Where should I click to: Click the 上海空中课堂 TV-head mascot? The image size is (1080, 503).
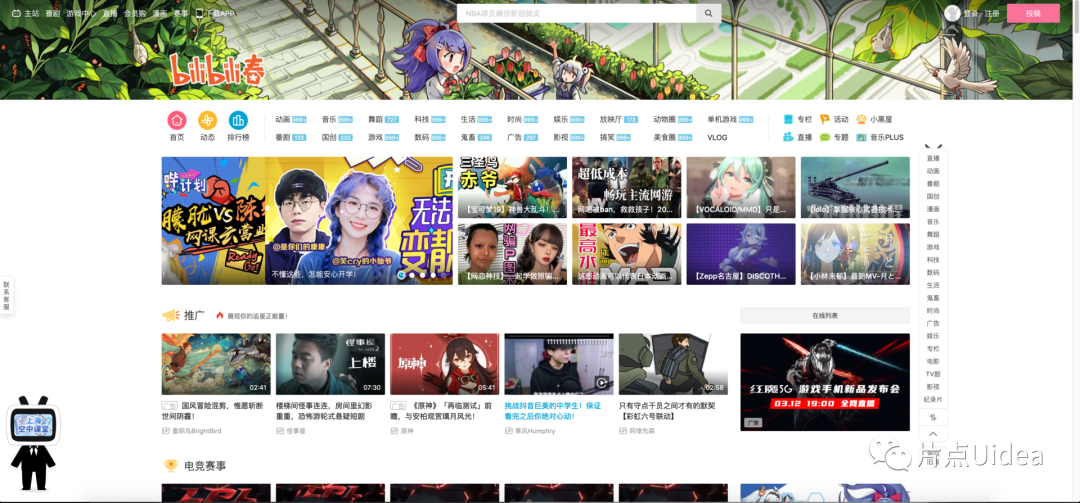(x=32, y=442)
